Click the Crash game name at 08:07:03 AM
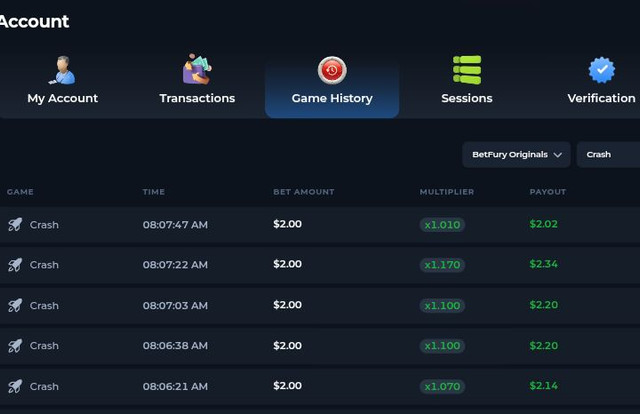 click(x=44, y=305)
